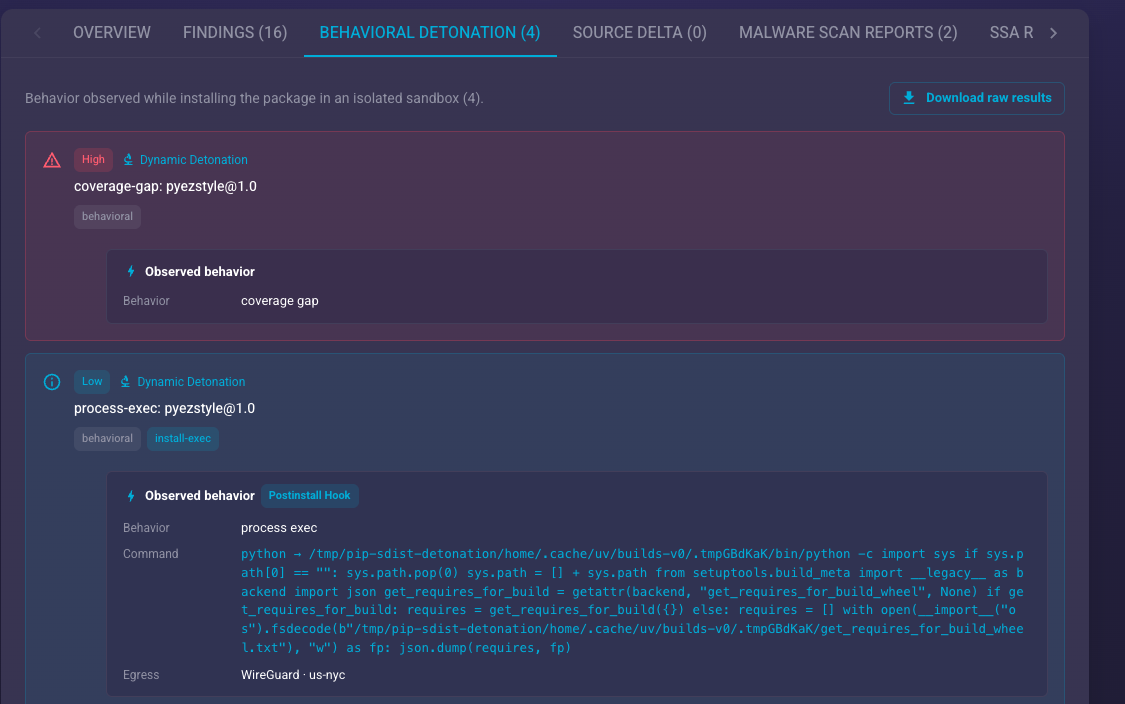The image size is (1125, 704).
Task: Click the Command field label
Action: click(151, 554)
